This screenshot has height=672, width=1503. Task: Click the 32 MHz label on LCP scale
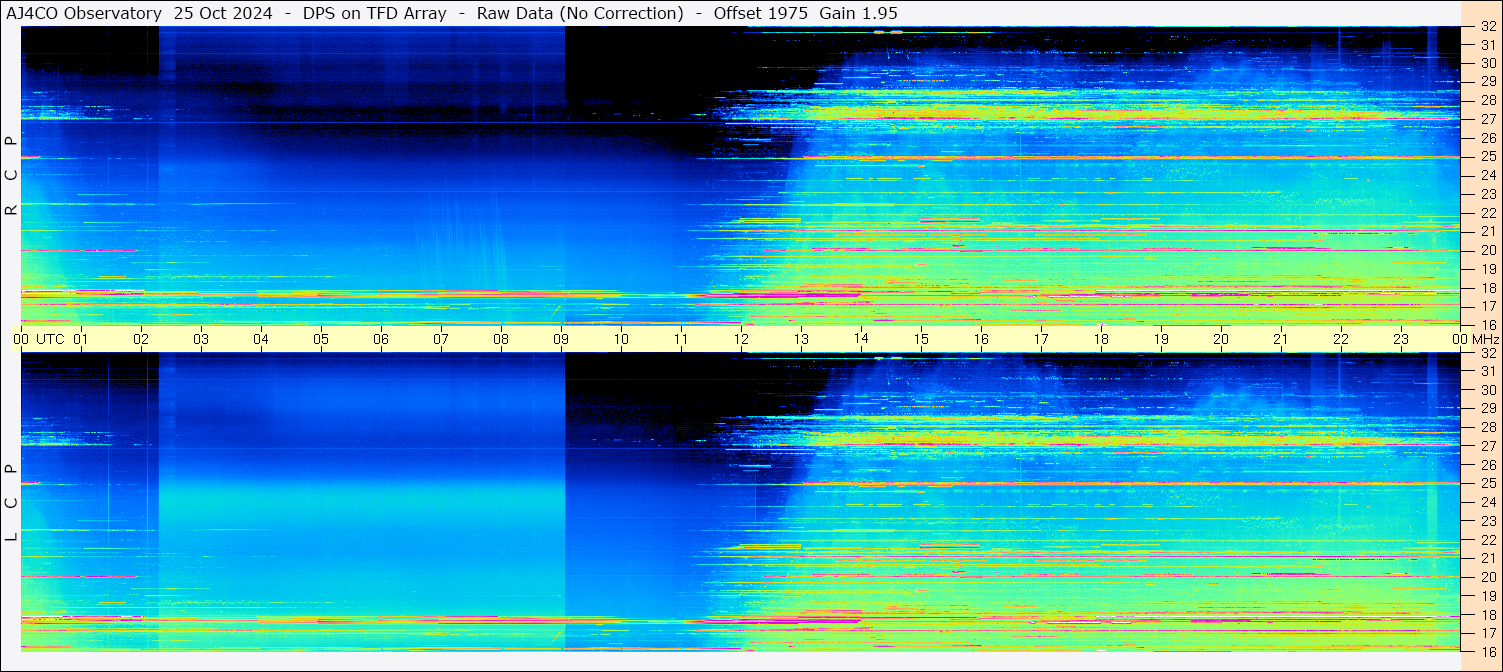click(1488, 353)
